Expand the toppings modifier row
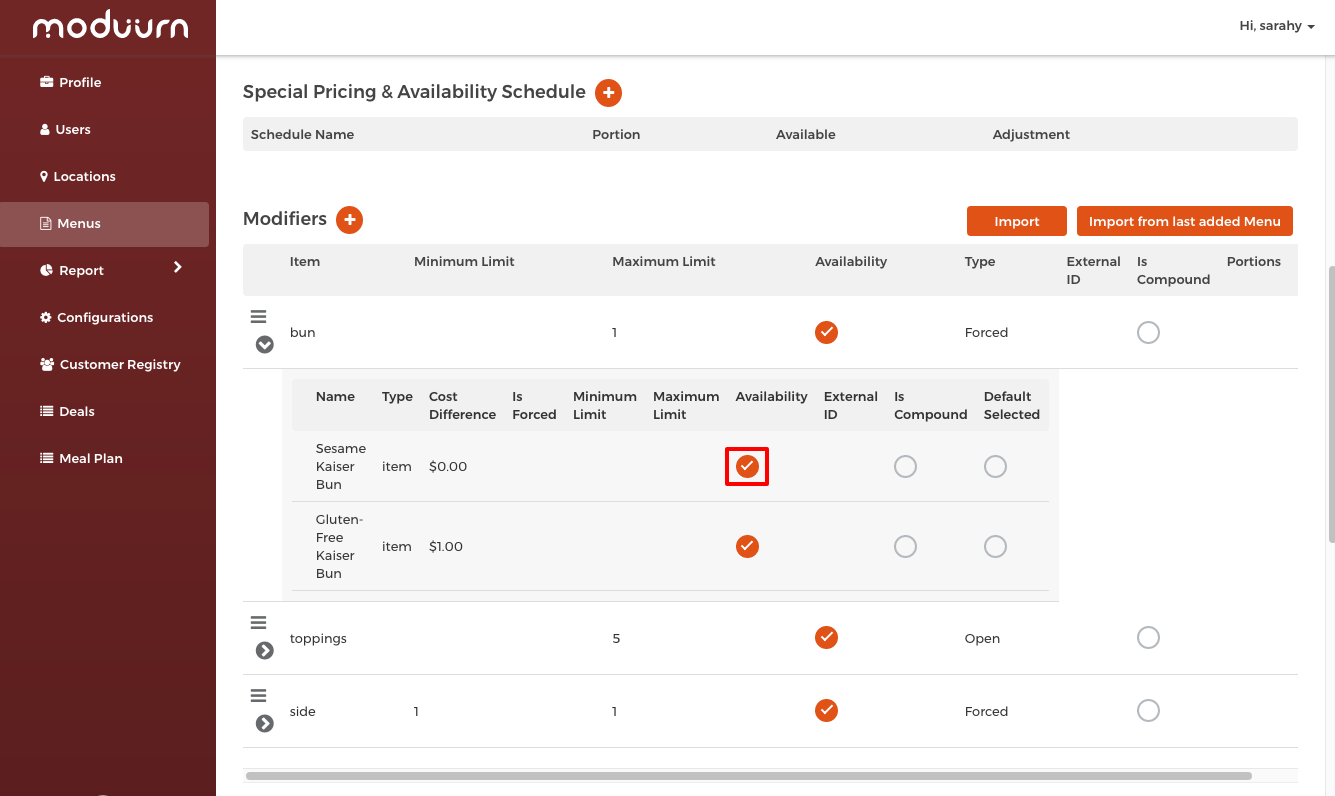1335x796 pixels. tap(264, 651)
